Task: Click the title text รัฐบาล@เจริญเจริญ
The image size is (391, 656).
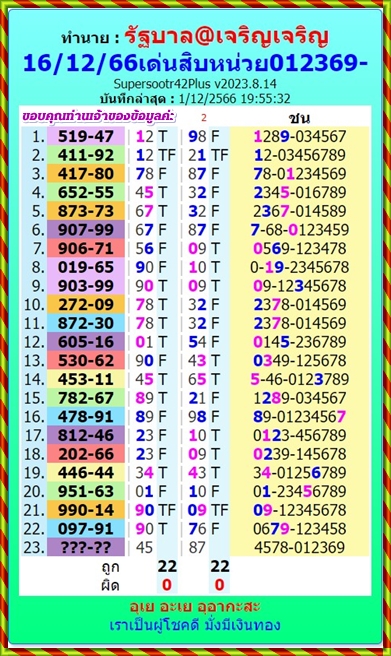Action: pyautogui.click(x=226, y=36)
